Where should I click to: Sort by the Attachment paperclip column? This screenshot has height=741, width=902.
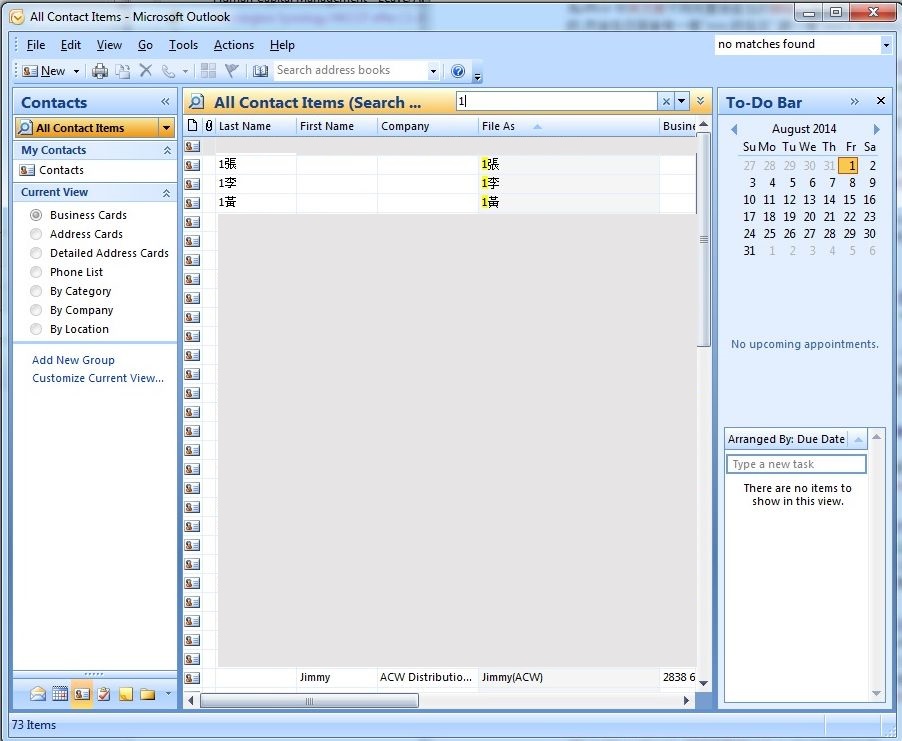208,125
